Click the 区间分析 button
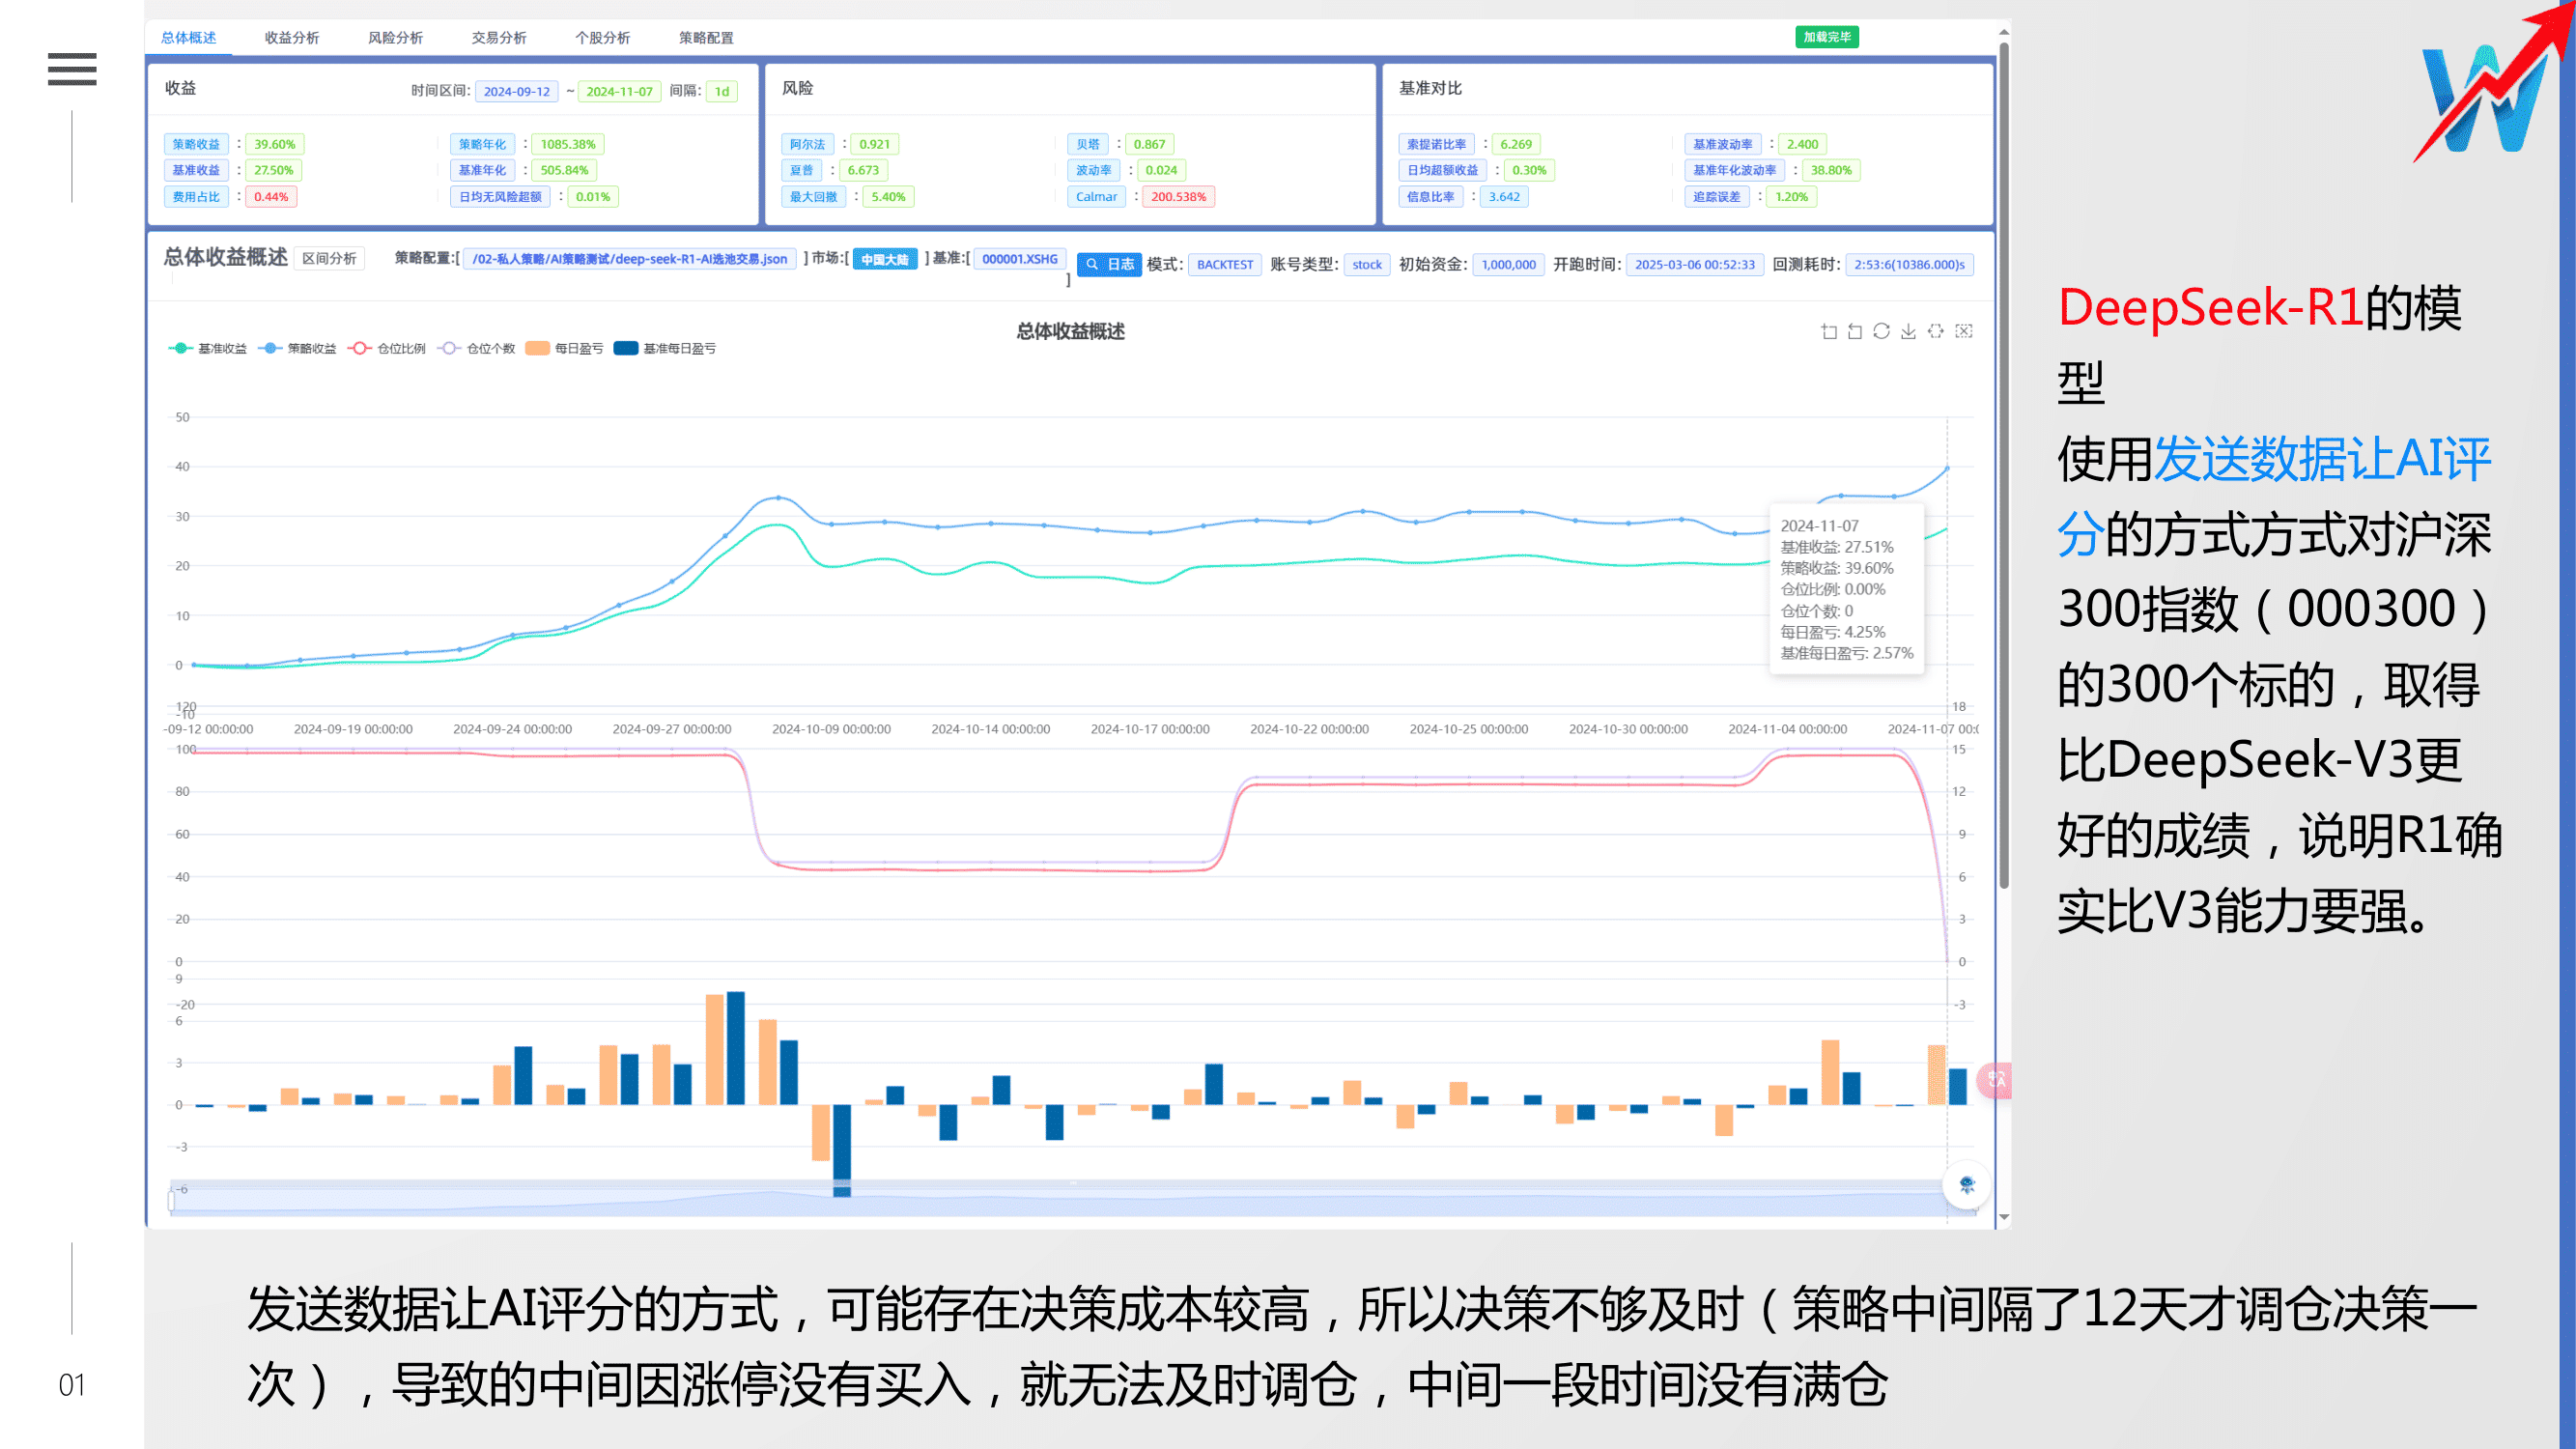 pos(329,258)
